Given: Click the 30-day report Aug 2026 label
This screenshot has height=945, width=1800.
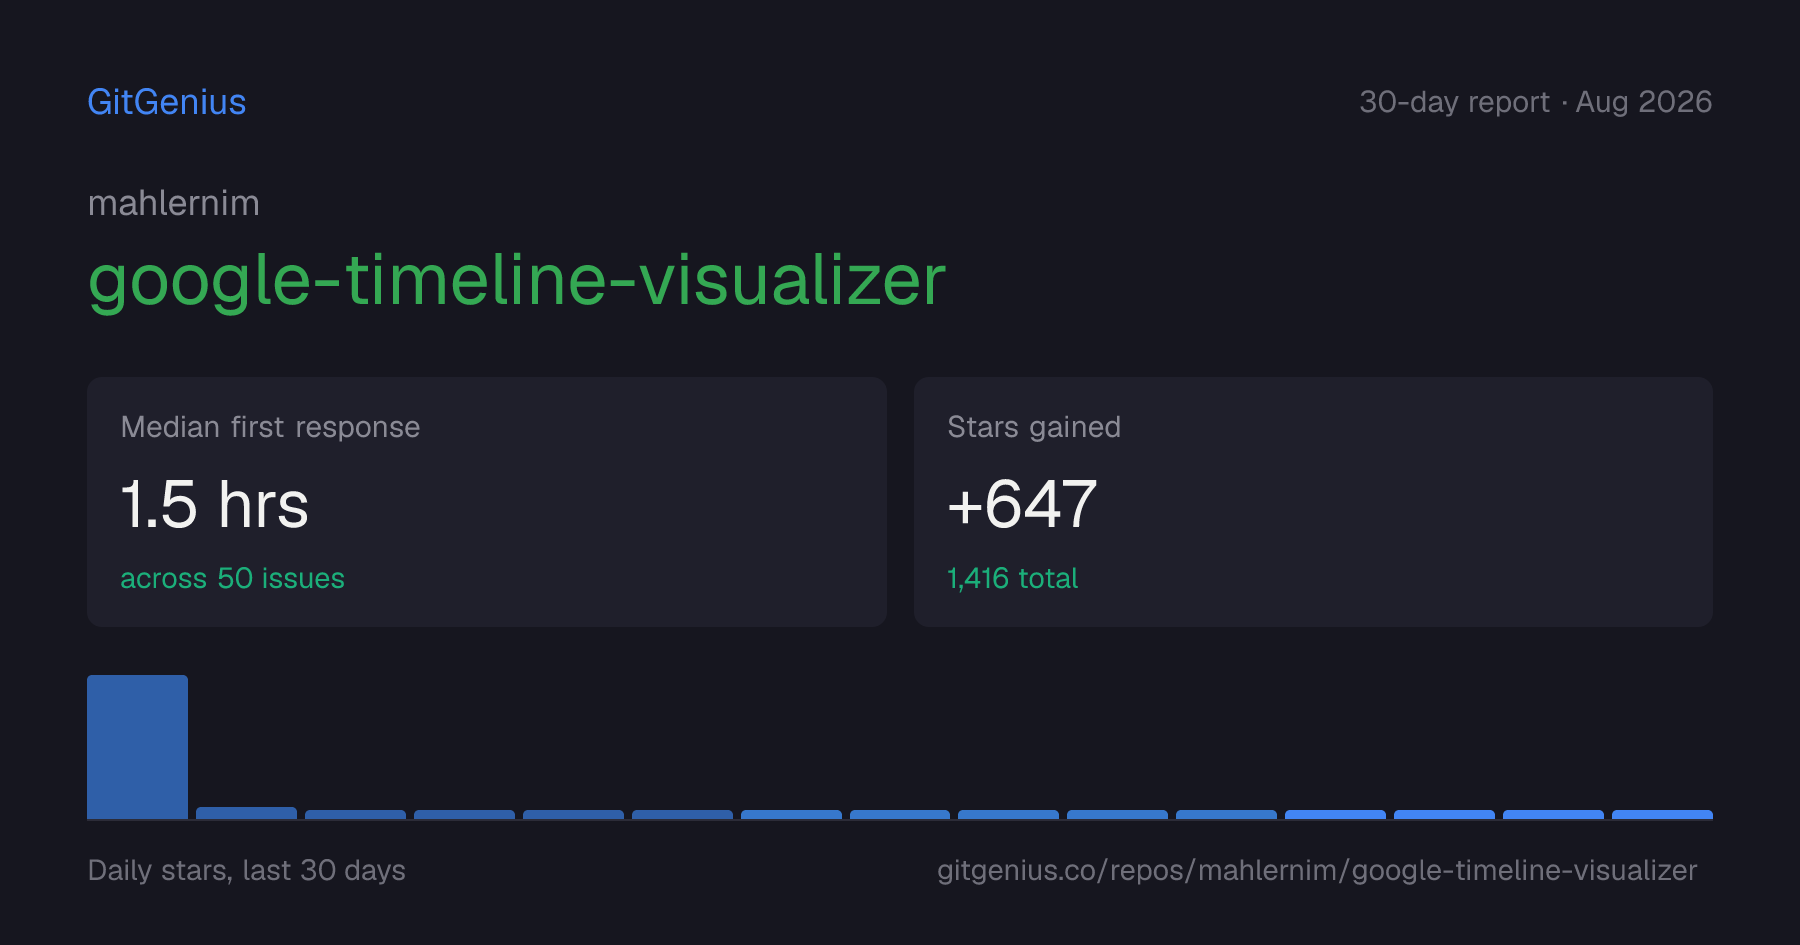Looking at the screenshot, I should [1535, 102].
